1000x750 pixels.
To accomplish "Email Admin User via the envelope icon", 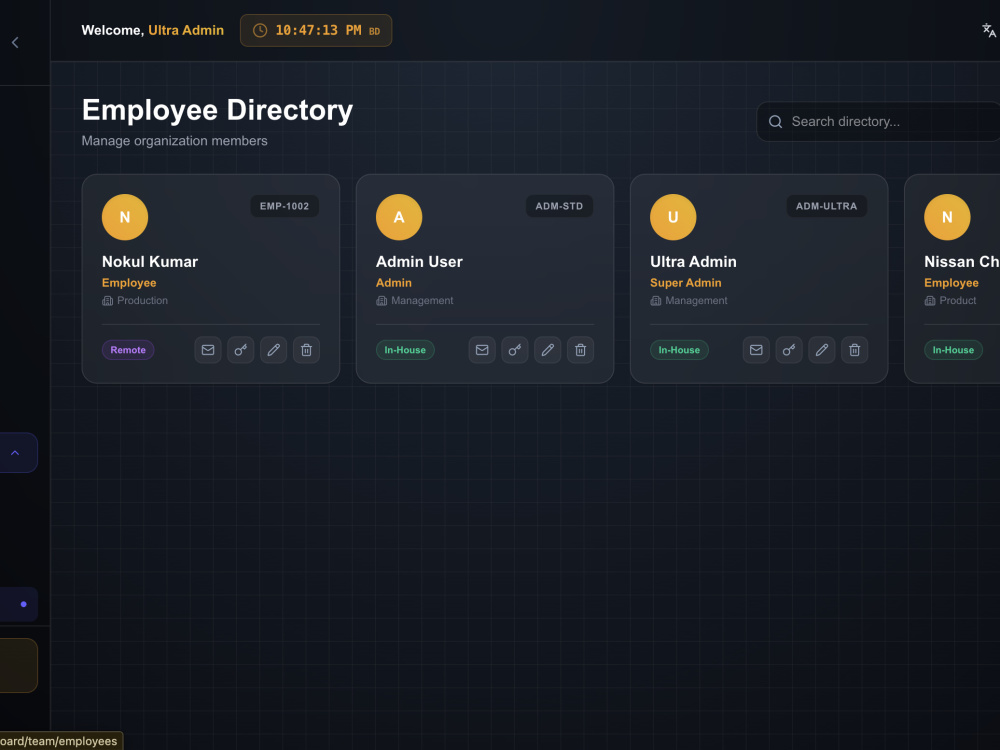I will [482, 350].
